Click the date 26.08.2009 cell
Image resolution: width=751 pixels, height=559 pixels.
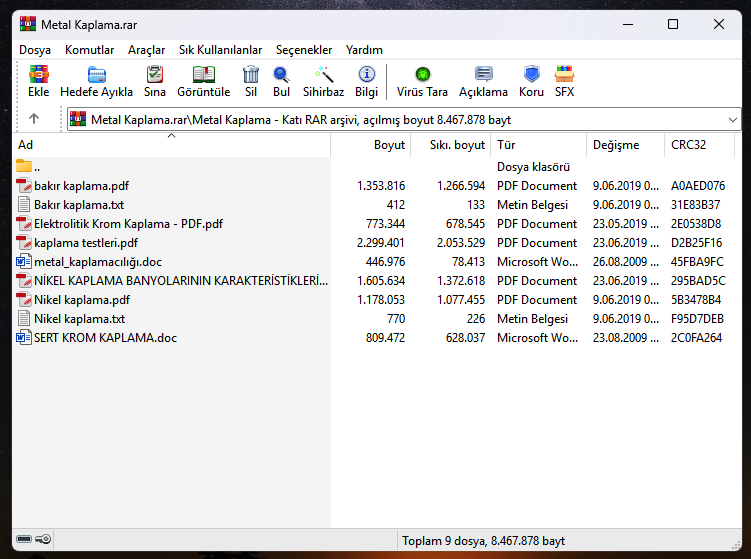(626, 262)
